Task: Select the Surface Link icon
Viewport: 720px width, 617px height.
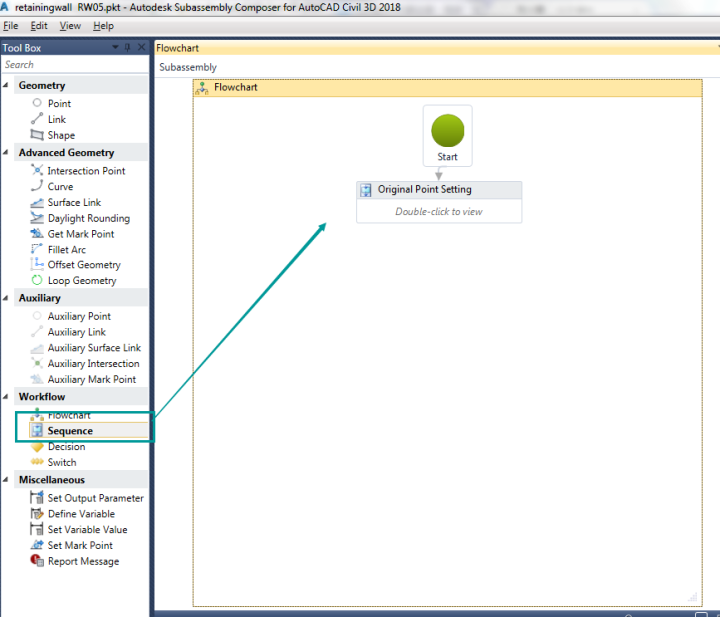Action: pos(37,202)
